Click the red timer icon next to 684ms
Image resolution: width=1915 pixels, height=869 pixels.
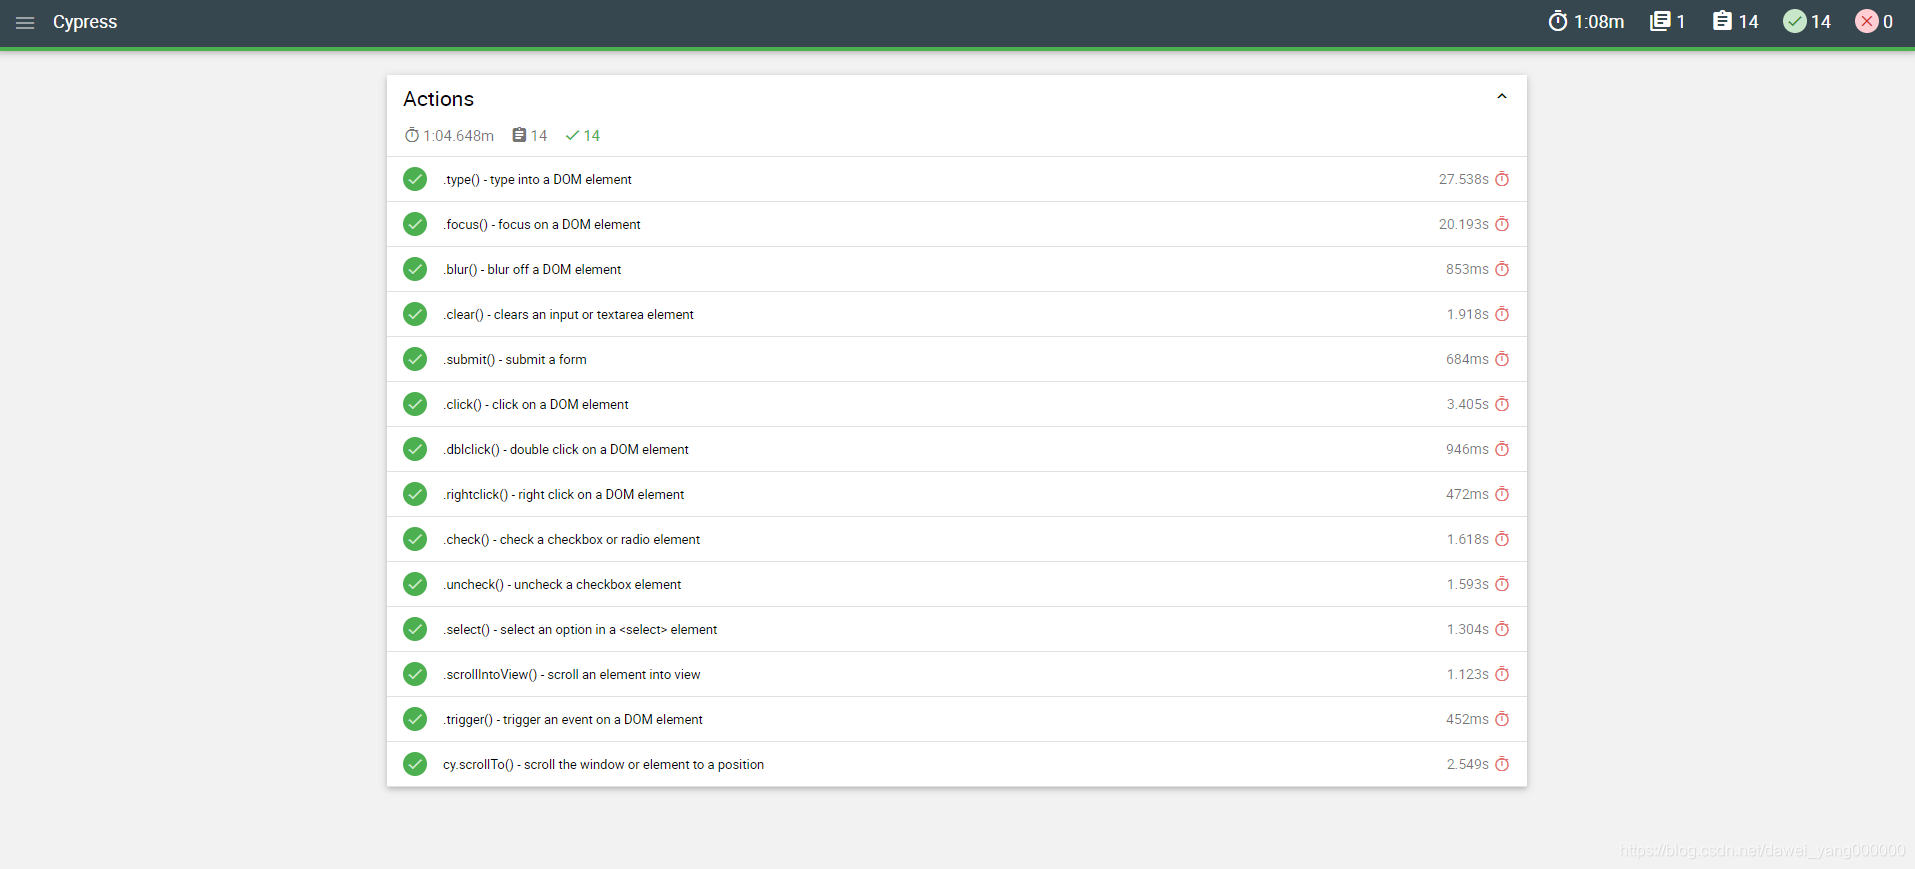(1502, 359)
